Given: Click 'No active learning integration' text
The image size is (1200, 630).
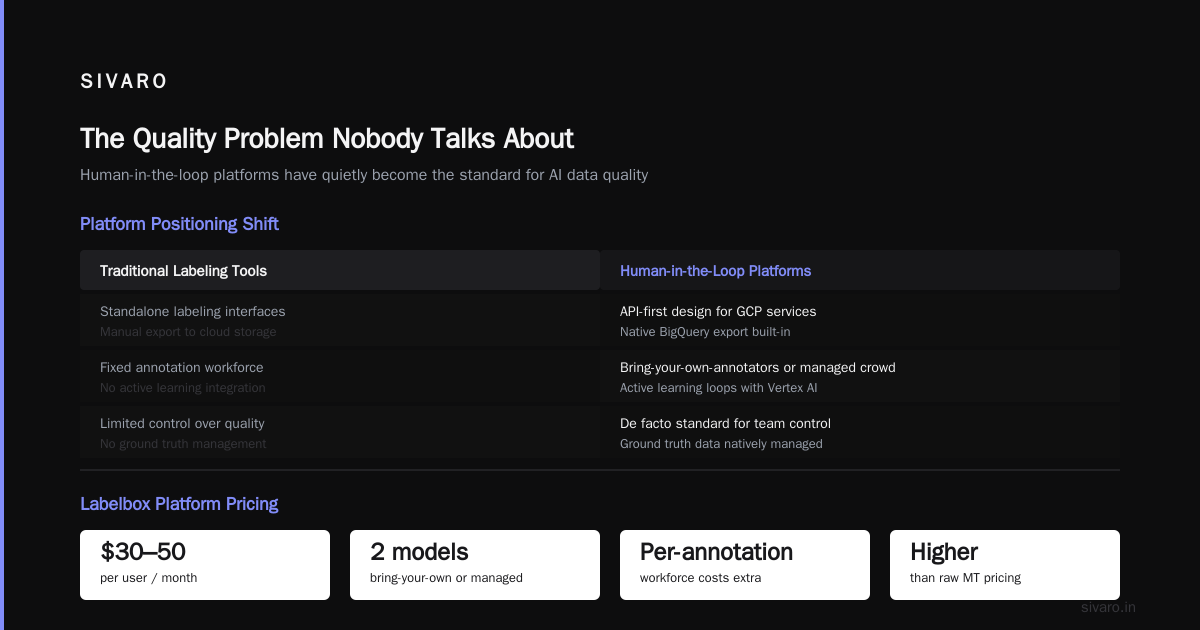Looking at the screenshot, I should click(183, 388).
